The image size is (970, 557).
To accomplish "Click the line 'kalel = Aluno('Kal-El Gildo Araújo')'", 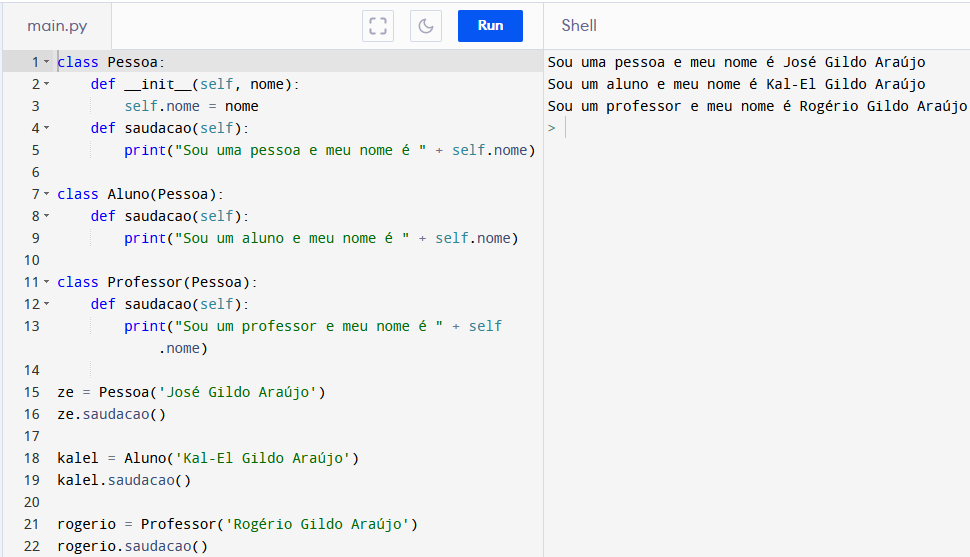I will [x=208, y=458].
